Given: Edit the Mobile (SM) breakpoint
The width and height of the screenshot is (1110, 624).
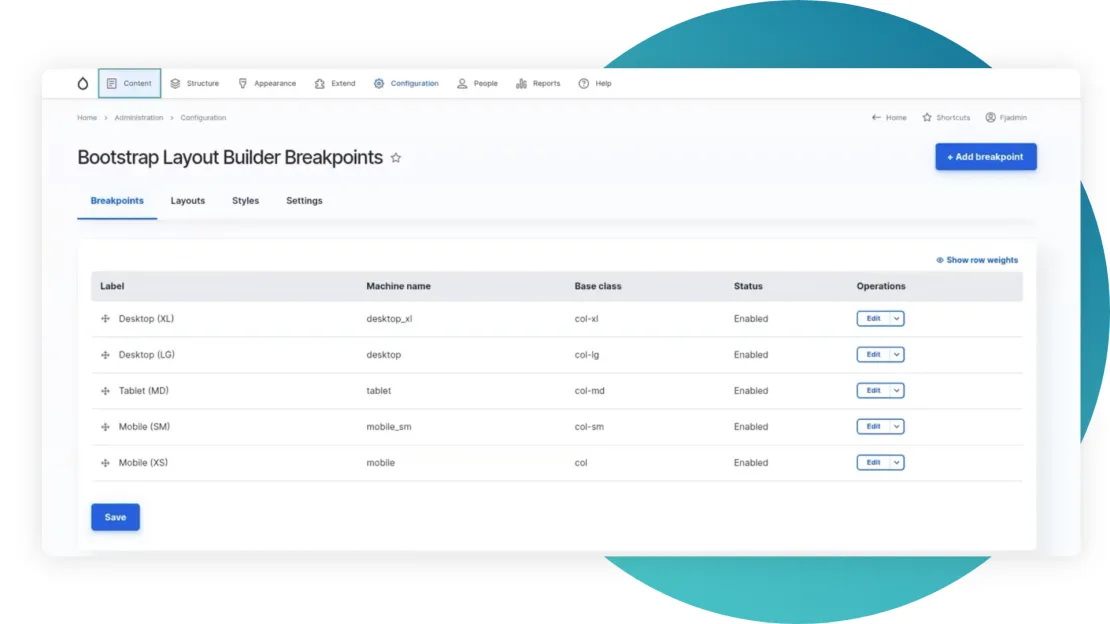Looking at the screenshot, I should pos(874,426).
